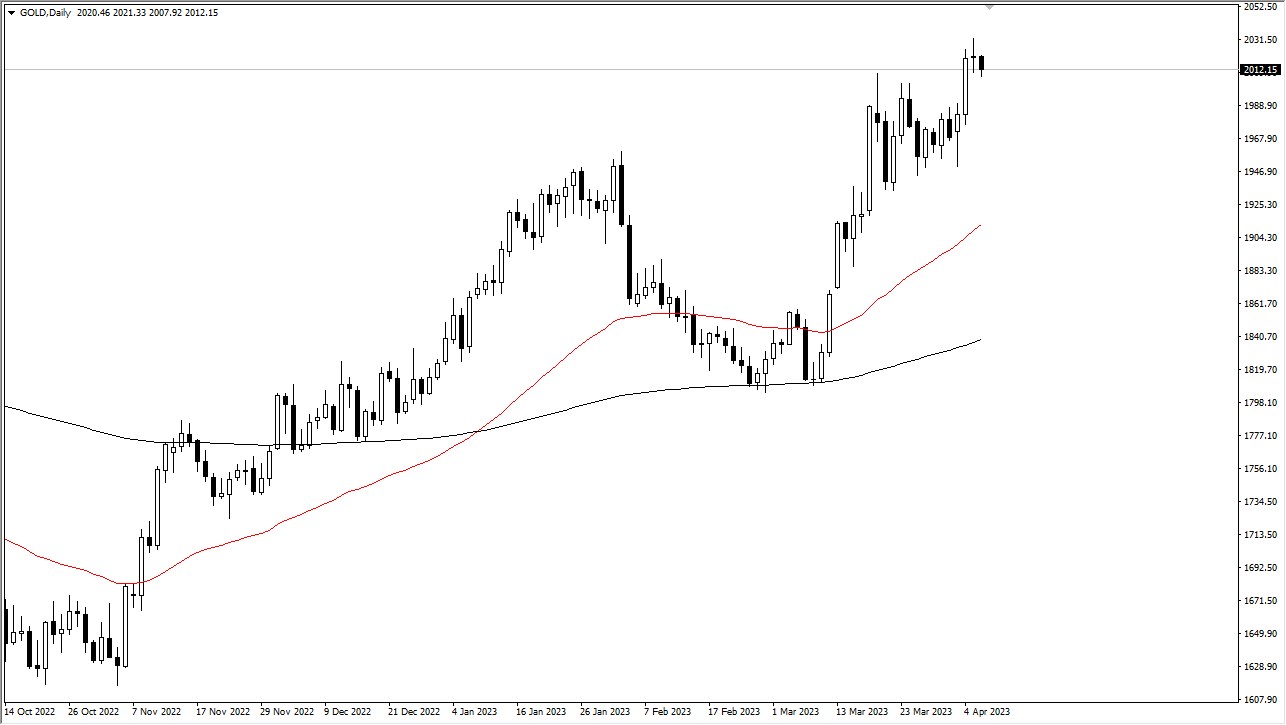The height and width of the screenshot is (725, 1286).
Task: Click the 1798.00 price scale label
Action: 1259,403
